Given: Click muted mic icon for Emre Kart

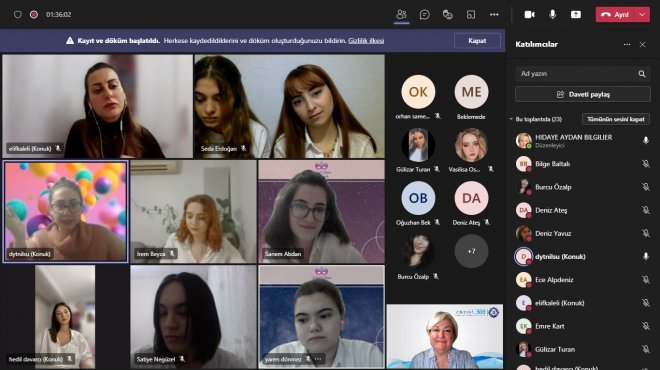Looking at the screenshot, I should pos(646,326).
